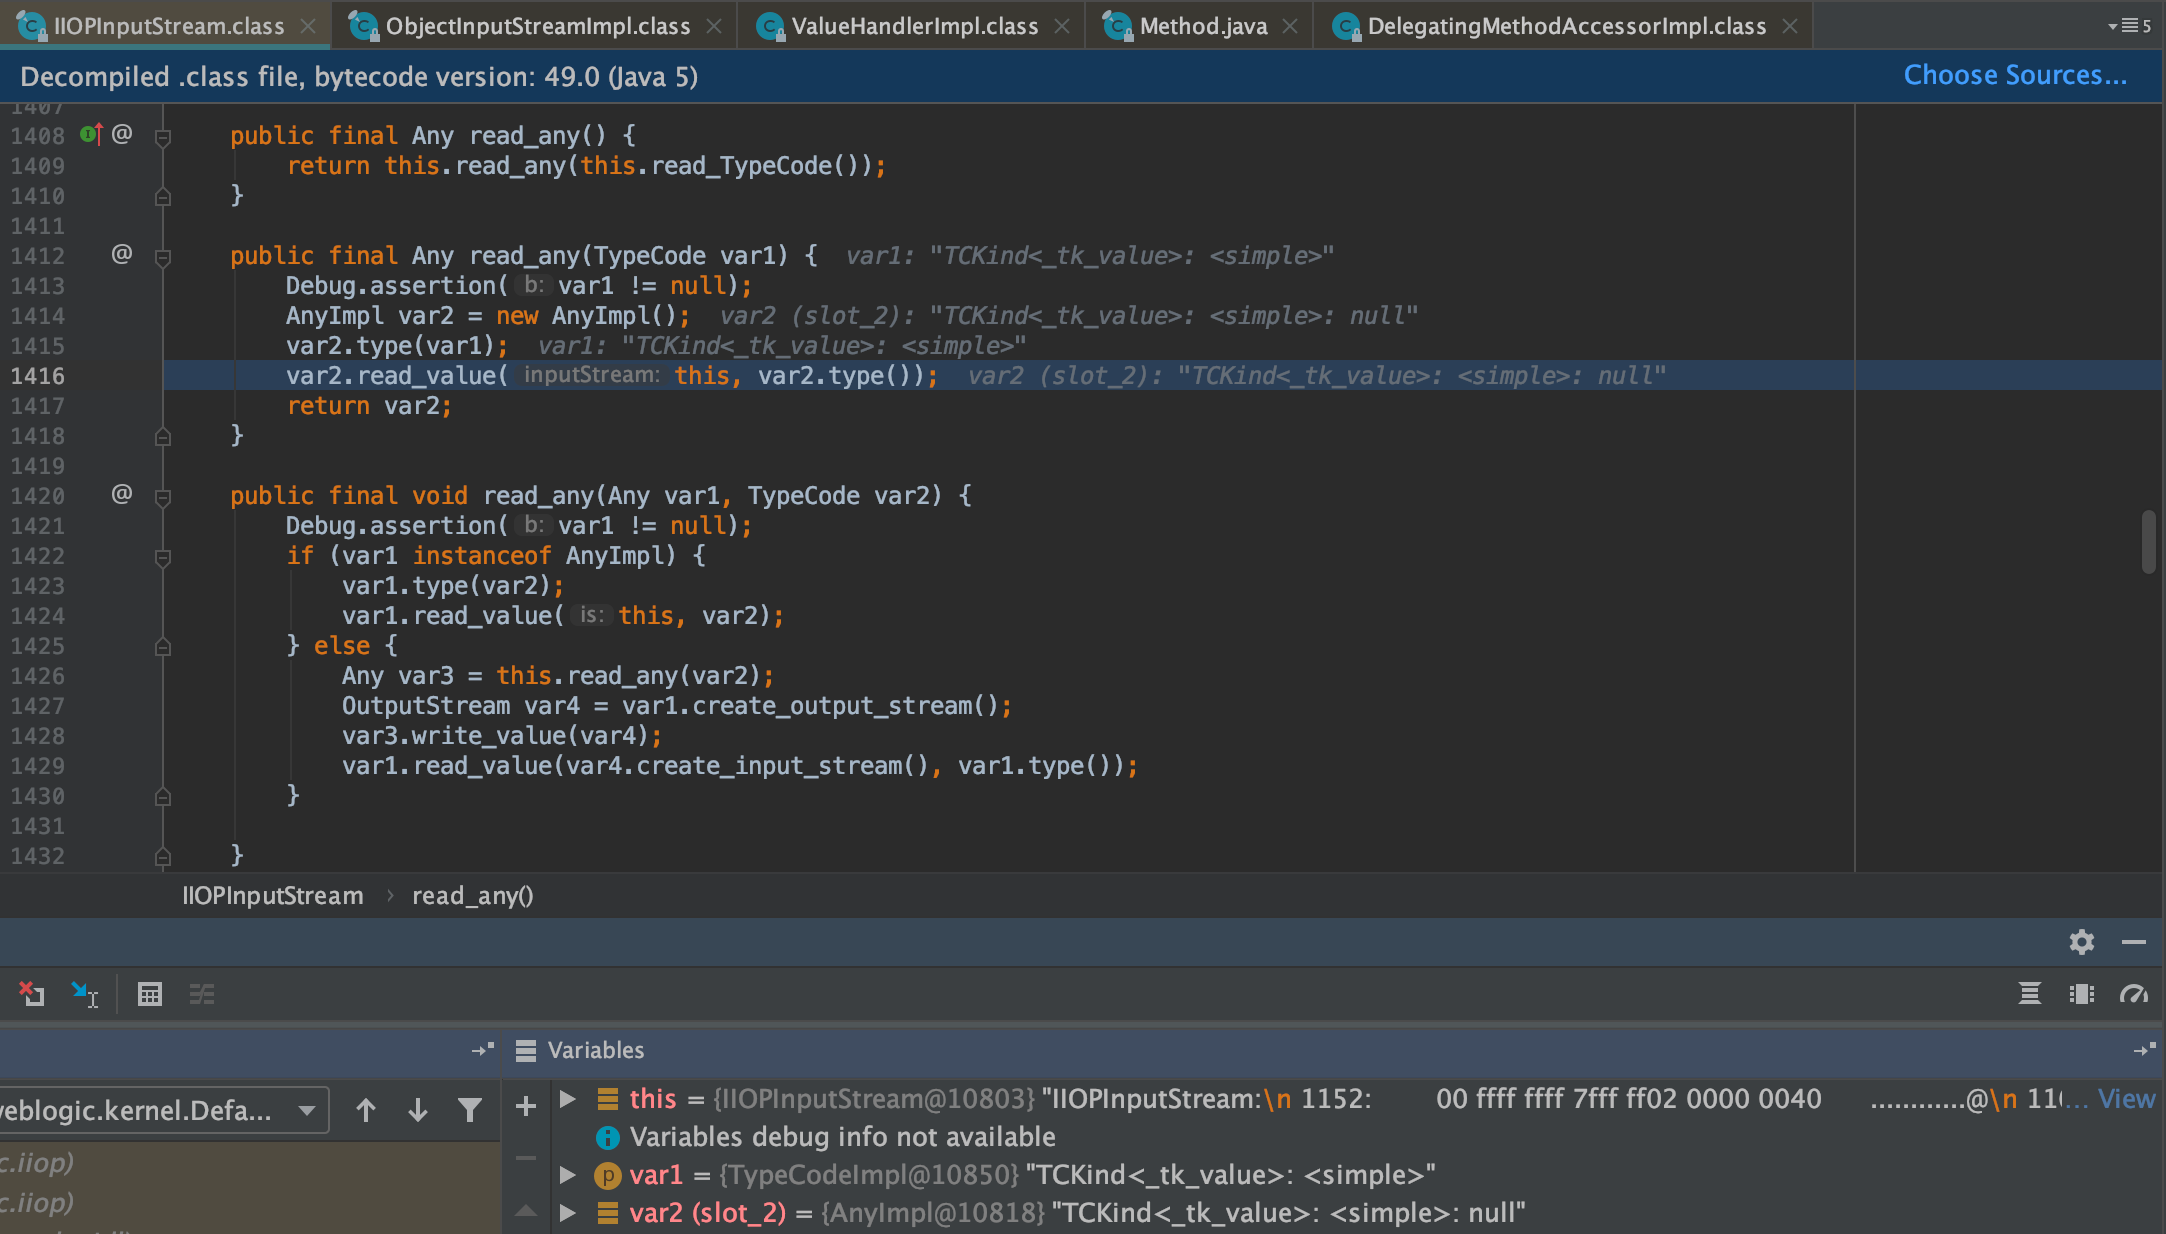Activate the Jump to Cursor icon
The height and width of the screenshot is (1234, 2166).
[85, 994]
